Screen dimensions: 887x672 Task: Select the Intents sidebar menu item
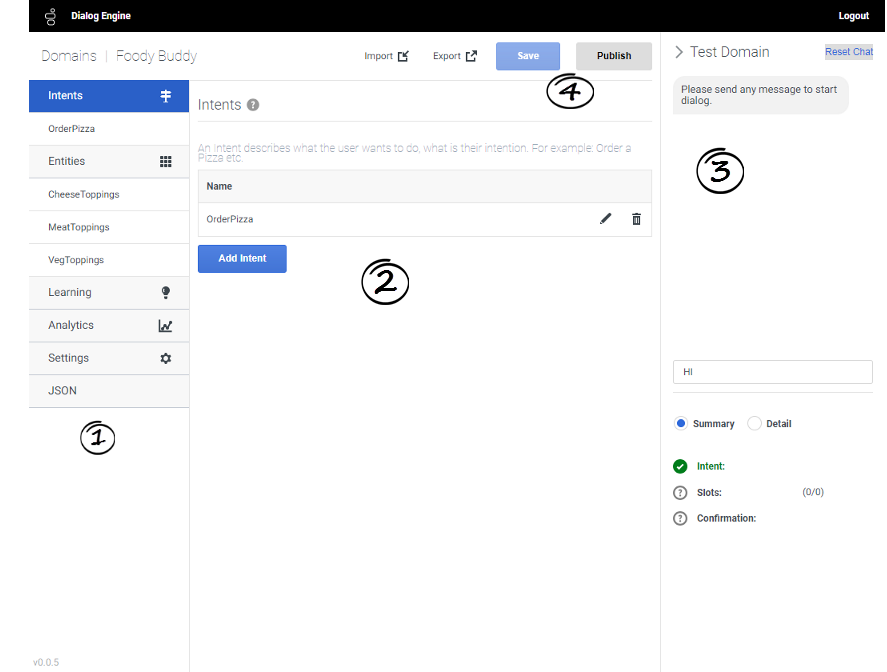click(66, 96)
